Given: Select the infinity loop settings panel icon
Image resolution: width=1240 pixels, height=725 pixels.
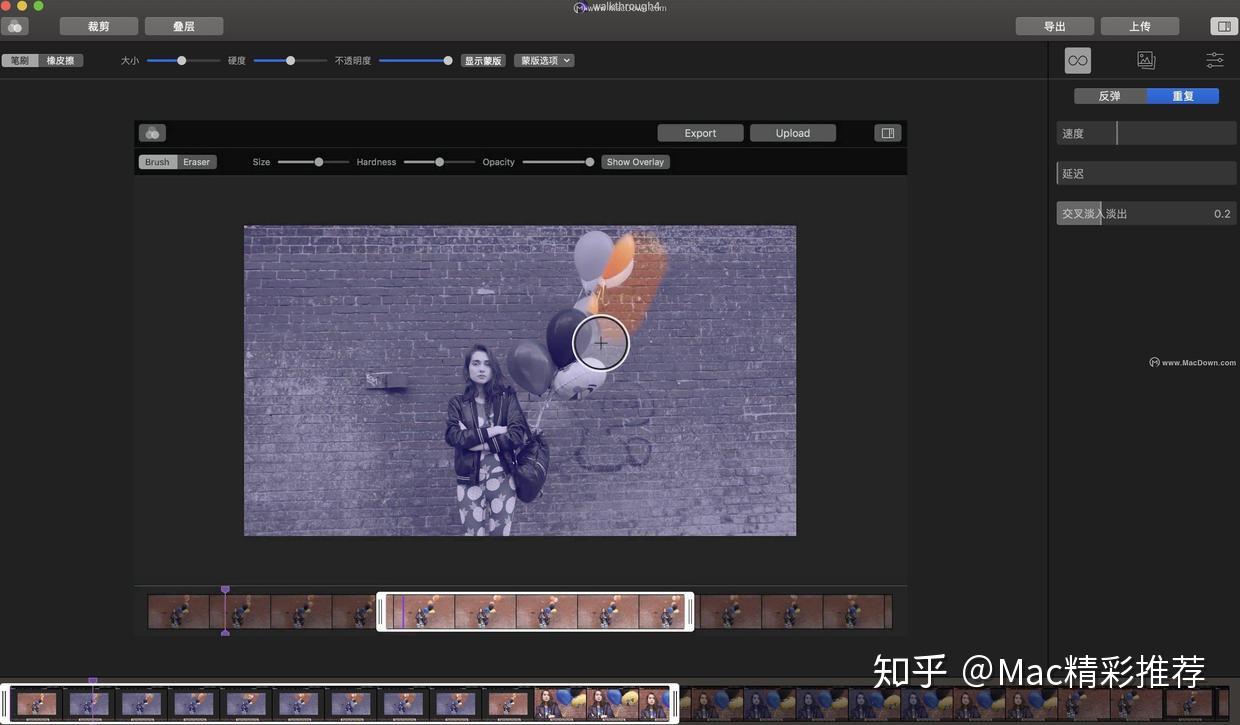Looking at the screenshot, I should pos(1077,60).
